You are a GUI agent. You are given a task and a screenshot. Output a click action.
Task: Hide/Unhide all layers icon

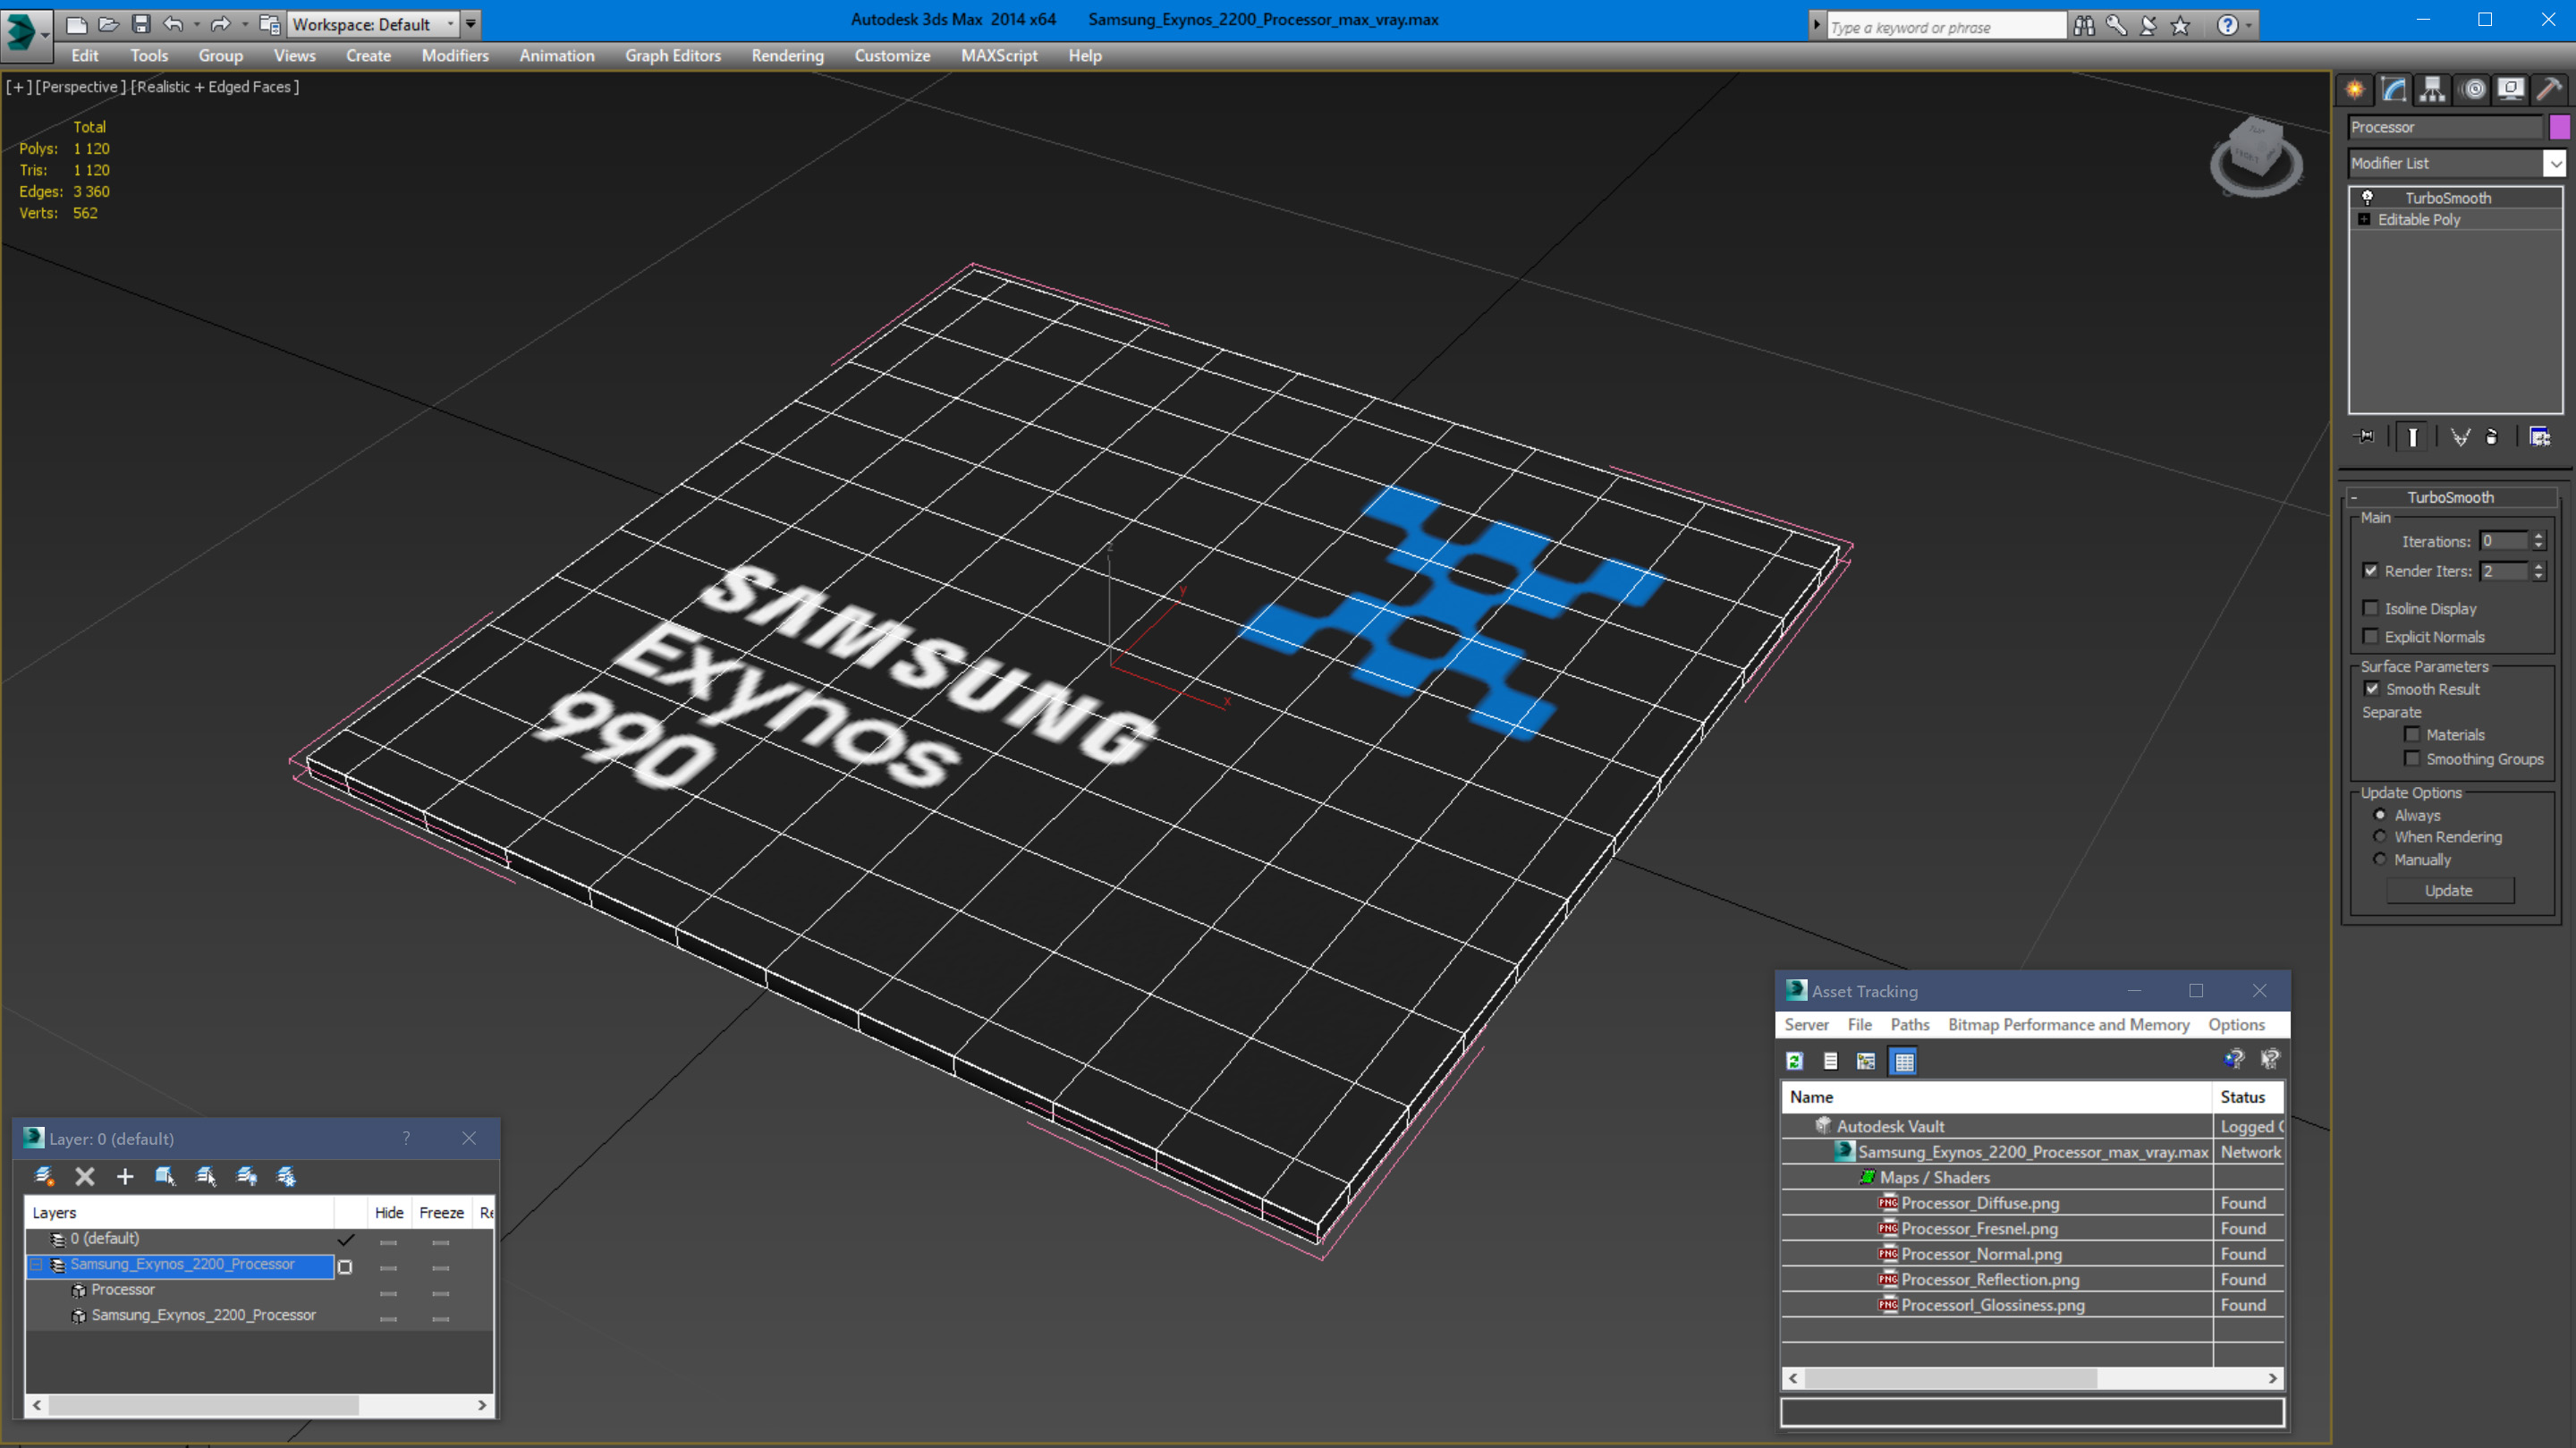click(x=246, y=1176)
